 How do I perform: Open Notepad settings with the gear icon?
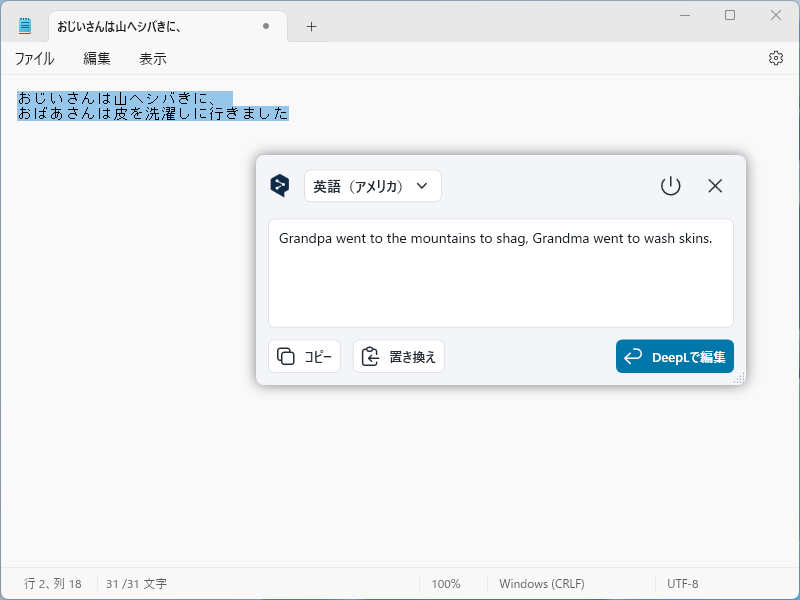click(776, 58)
